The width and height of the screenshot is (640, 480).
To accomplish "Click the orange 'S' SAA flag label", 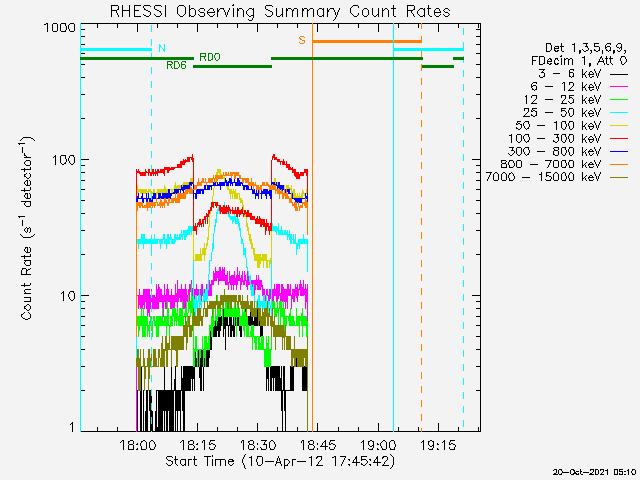I will coord(302,40).
